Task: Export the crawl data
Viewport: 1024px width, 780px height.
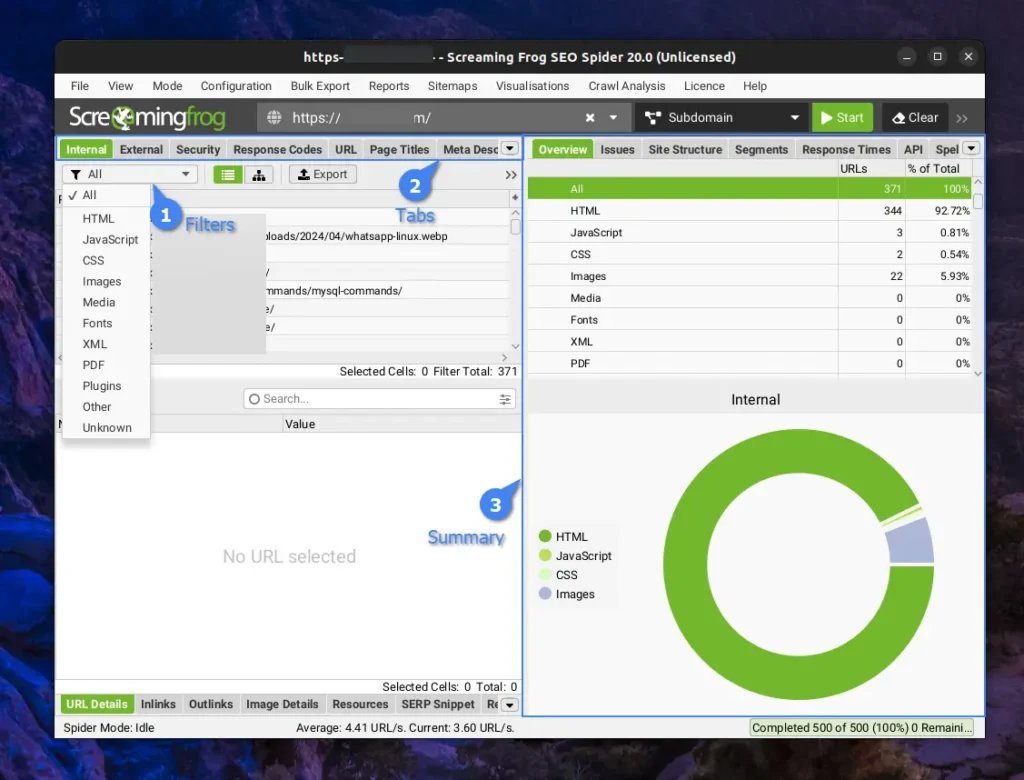Action: 323,174
